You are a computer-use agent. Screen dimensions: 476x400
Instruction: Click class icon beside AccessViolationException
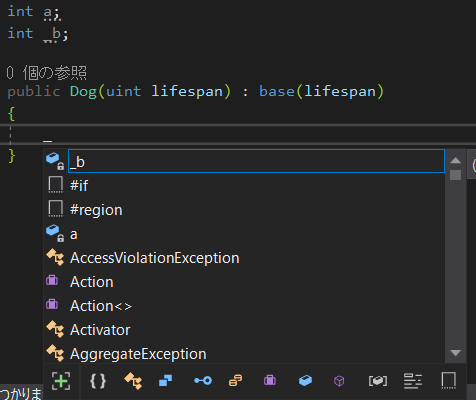coord(55,257)
